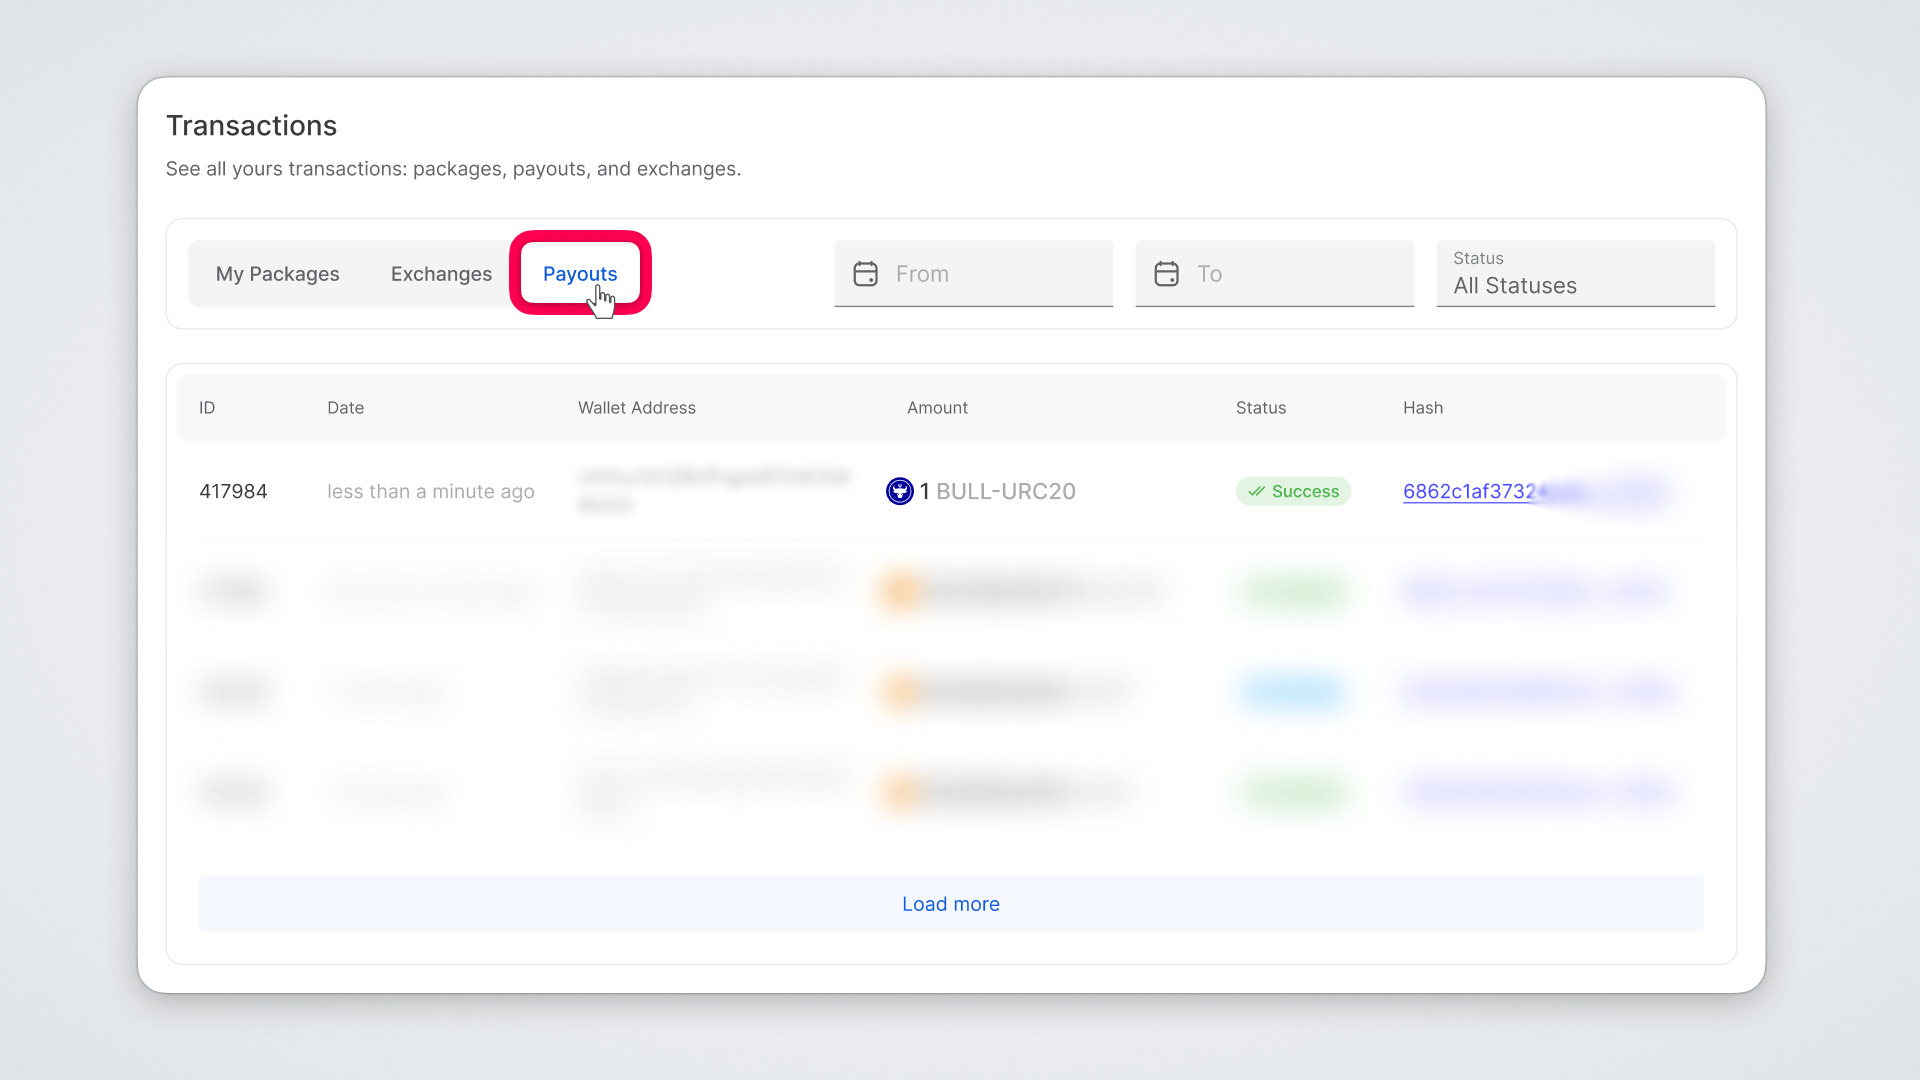Click the Status column header
Viewport: 1920px width, 1080px height.
pyautogui.click(x=1260, y=408)
